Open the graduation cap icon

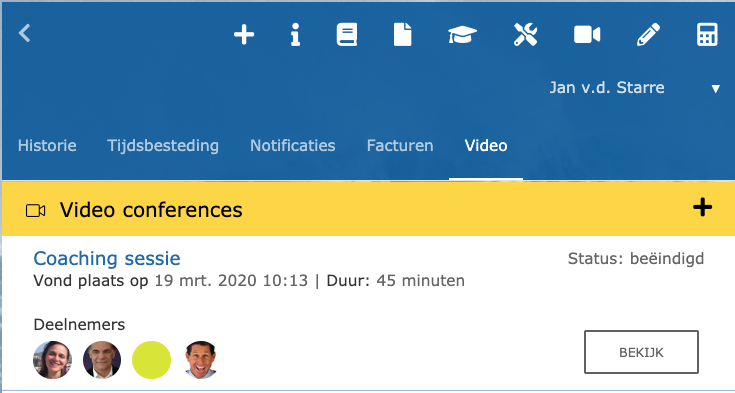(x=462, y=35)
